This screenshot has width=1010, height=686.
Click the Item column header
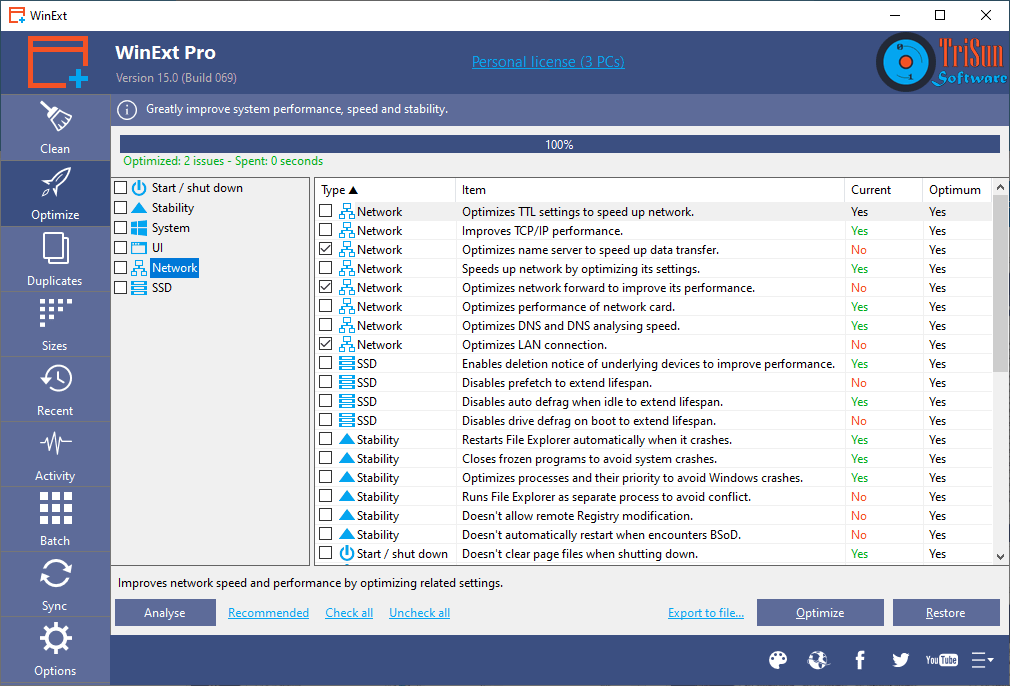tap(650, 190)
